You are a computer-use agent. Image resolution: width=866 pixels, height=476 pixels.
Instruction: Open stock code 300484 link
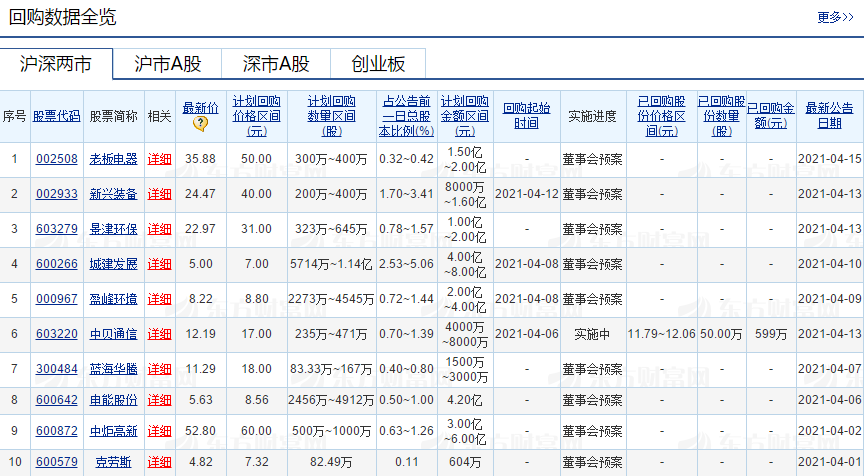[56, 369]
